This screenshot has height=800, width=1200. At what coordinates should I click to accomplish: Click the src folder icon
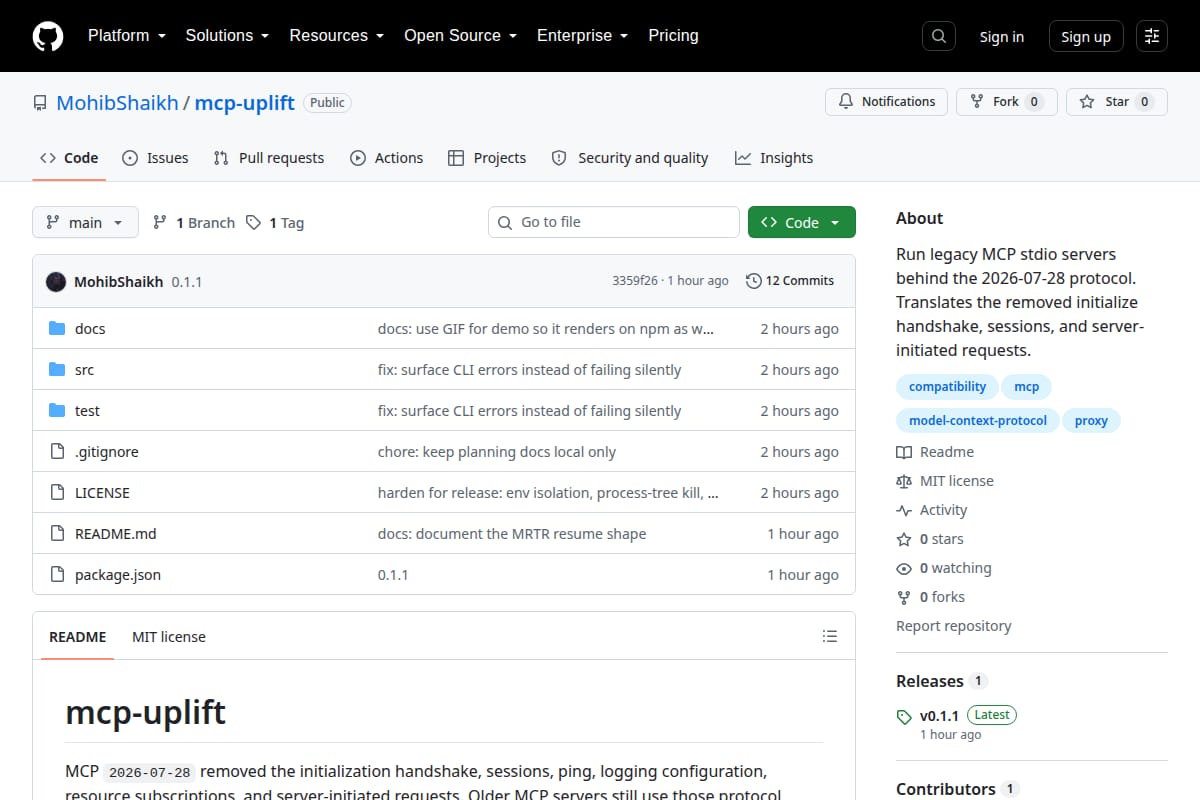(57, 370)
